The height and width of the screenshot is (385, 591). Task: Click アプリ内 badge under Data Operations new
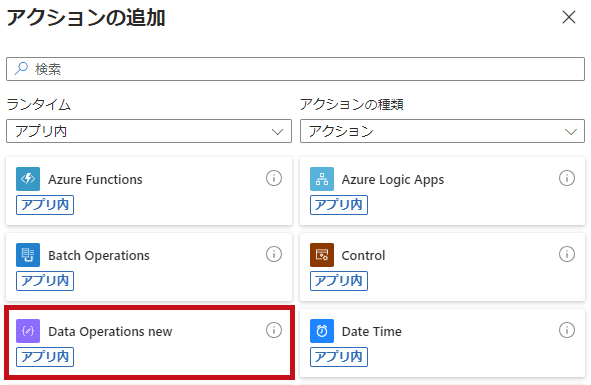pos(45,357)
